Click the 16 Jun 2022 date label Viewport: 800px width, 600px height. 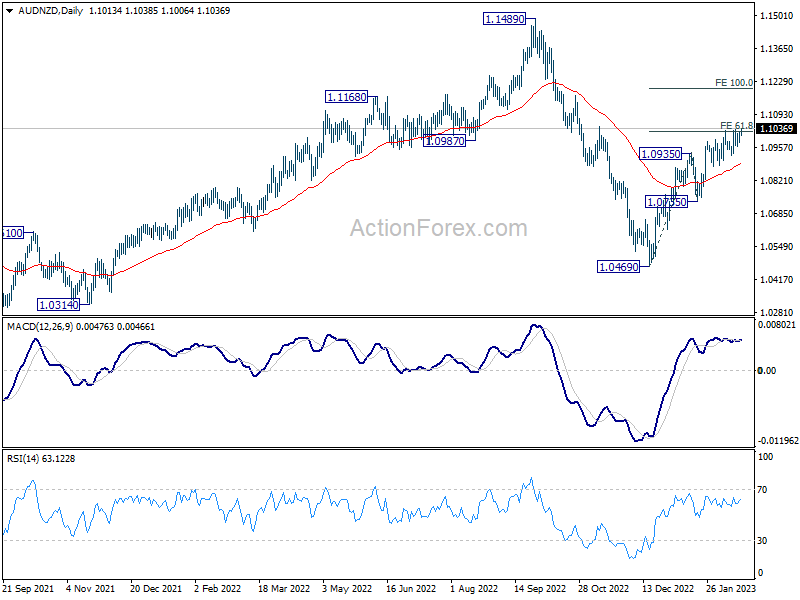pos(411,589)
